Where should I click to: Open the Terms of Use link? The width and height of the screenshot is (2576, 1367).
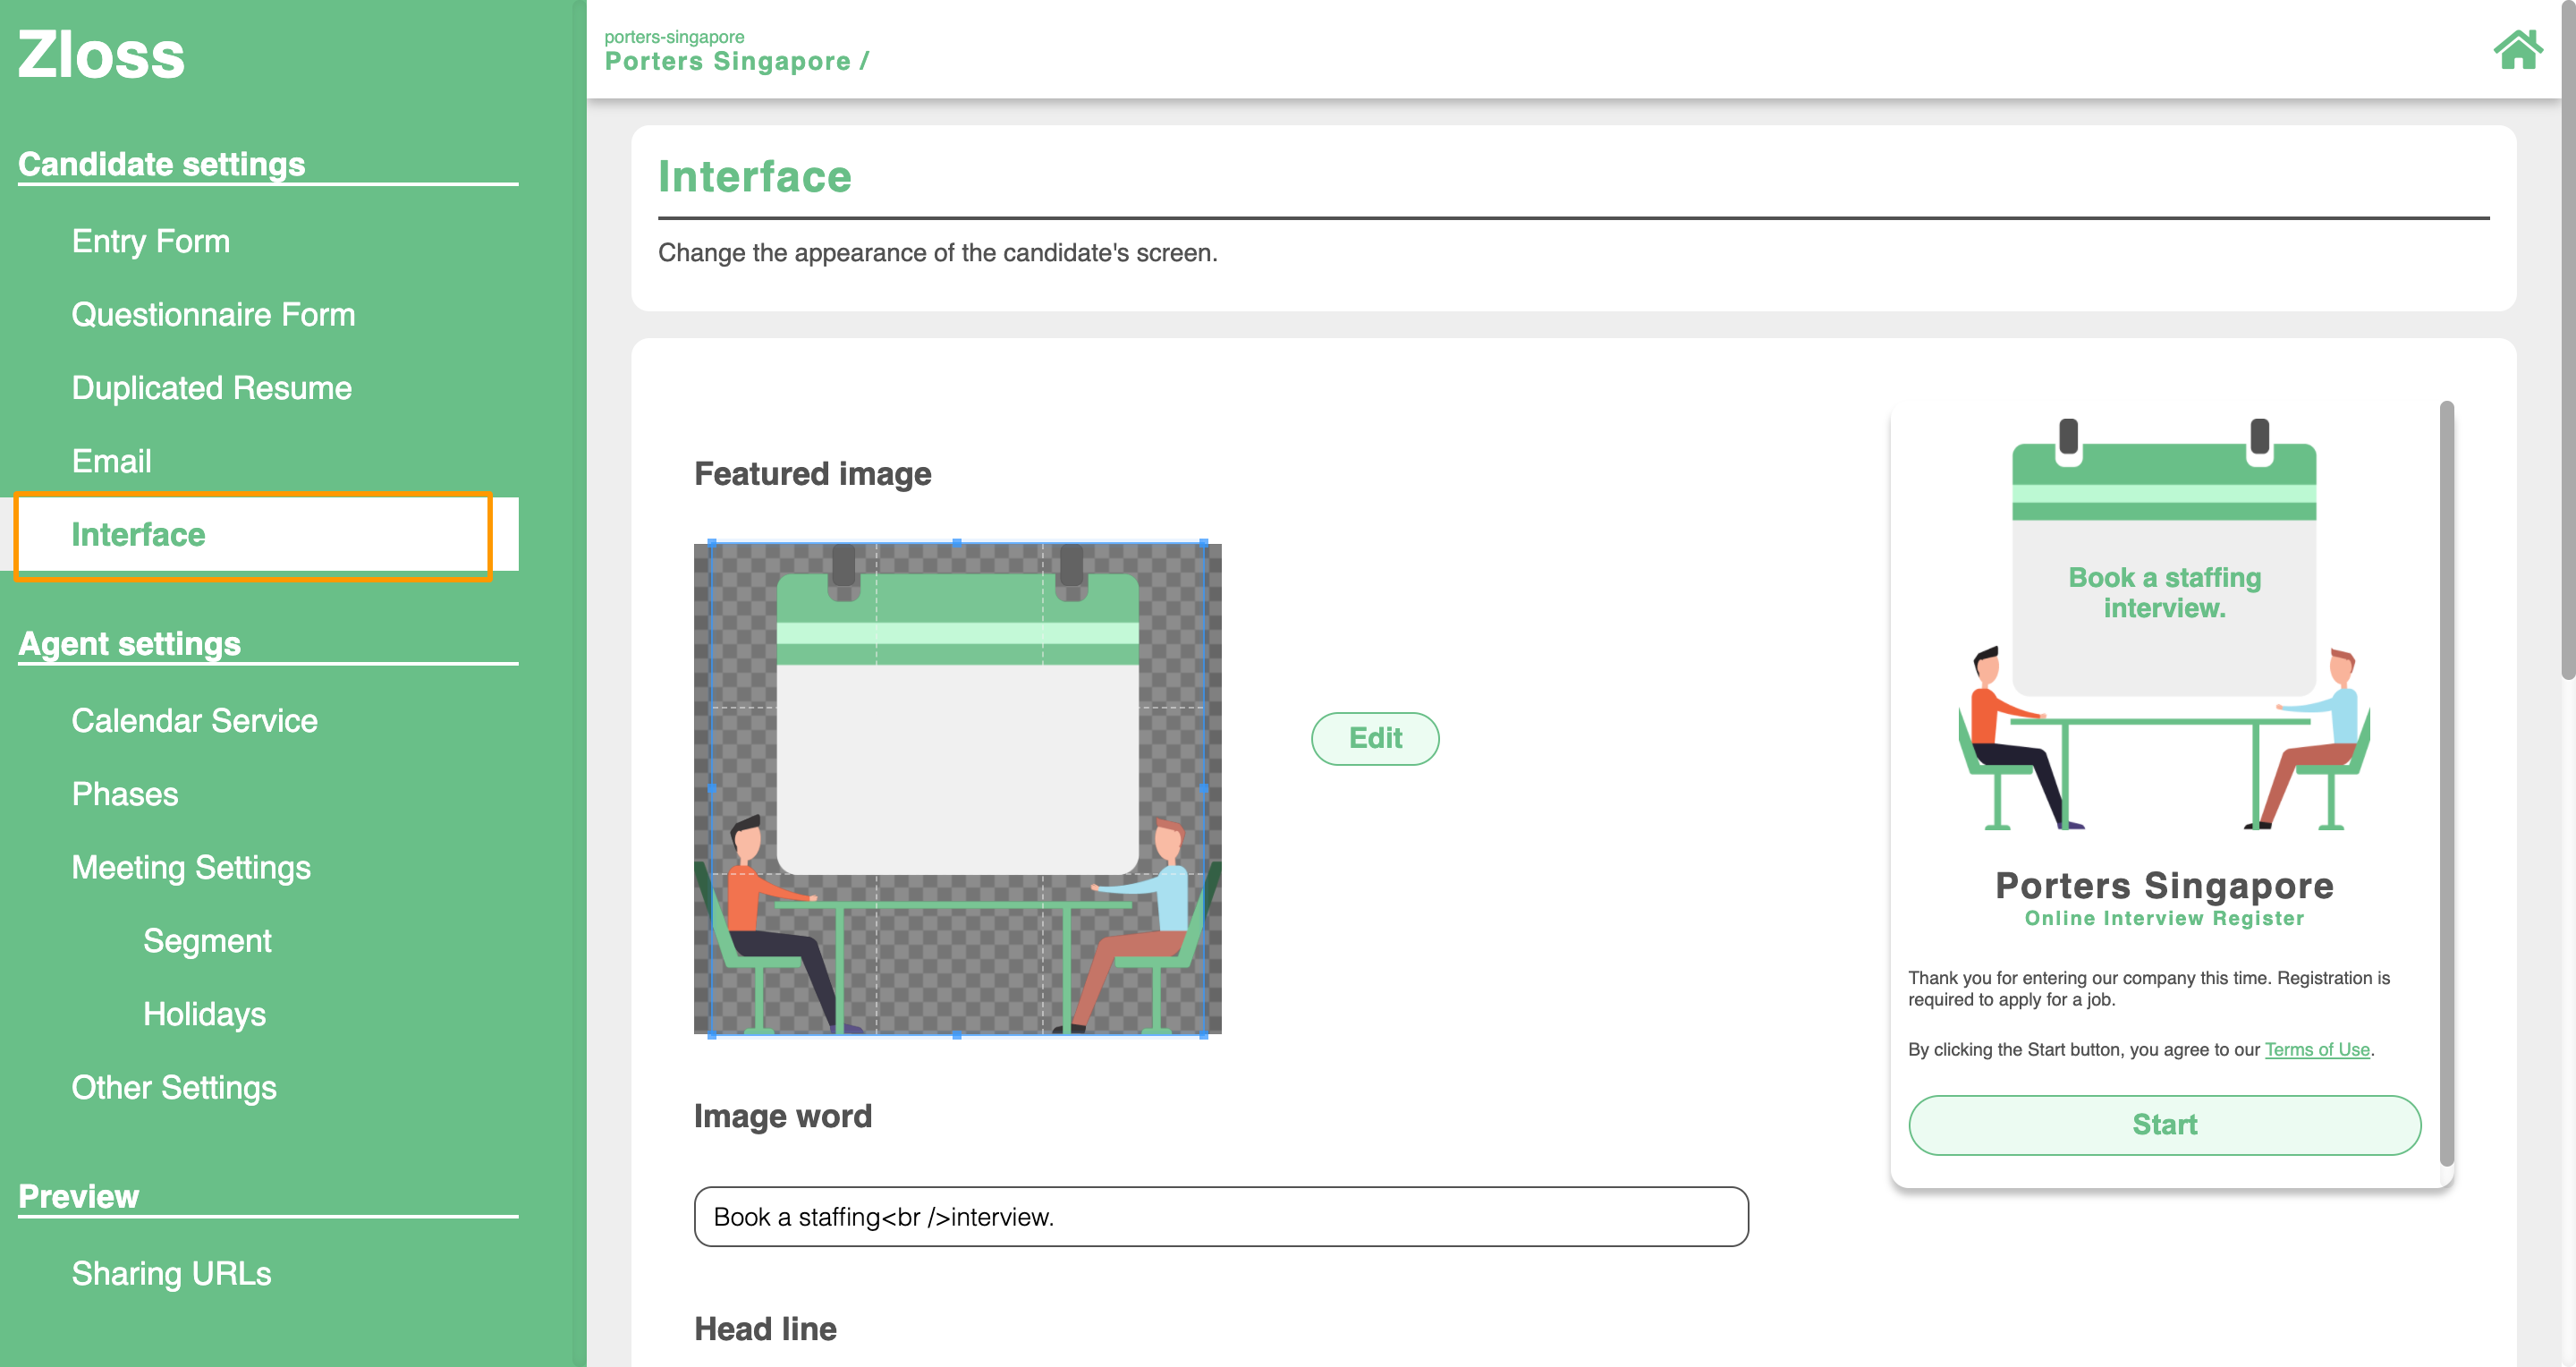2316,1049
